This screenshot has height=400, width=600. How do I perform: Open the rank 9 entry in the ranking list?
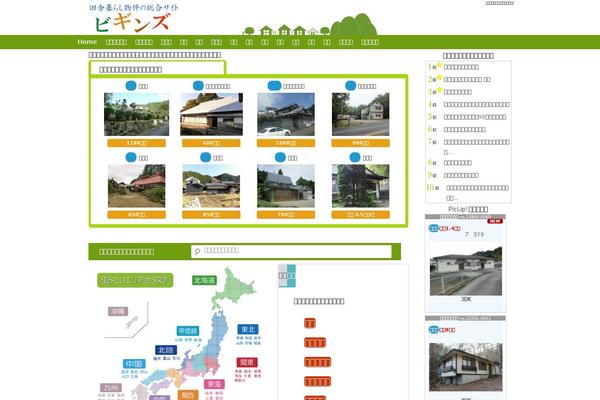pyautogui.click(x=461, y=175)
